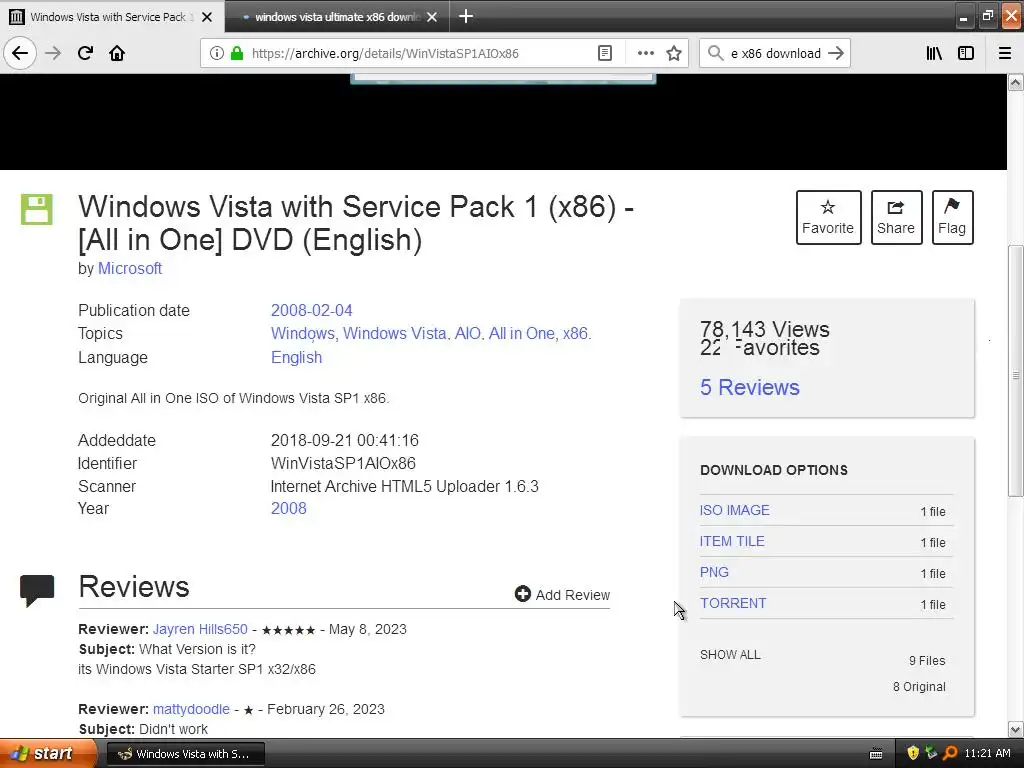Open the Windows Vista topic link
1024x768 pixels.
(394, 334)
